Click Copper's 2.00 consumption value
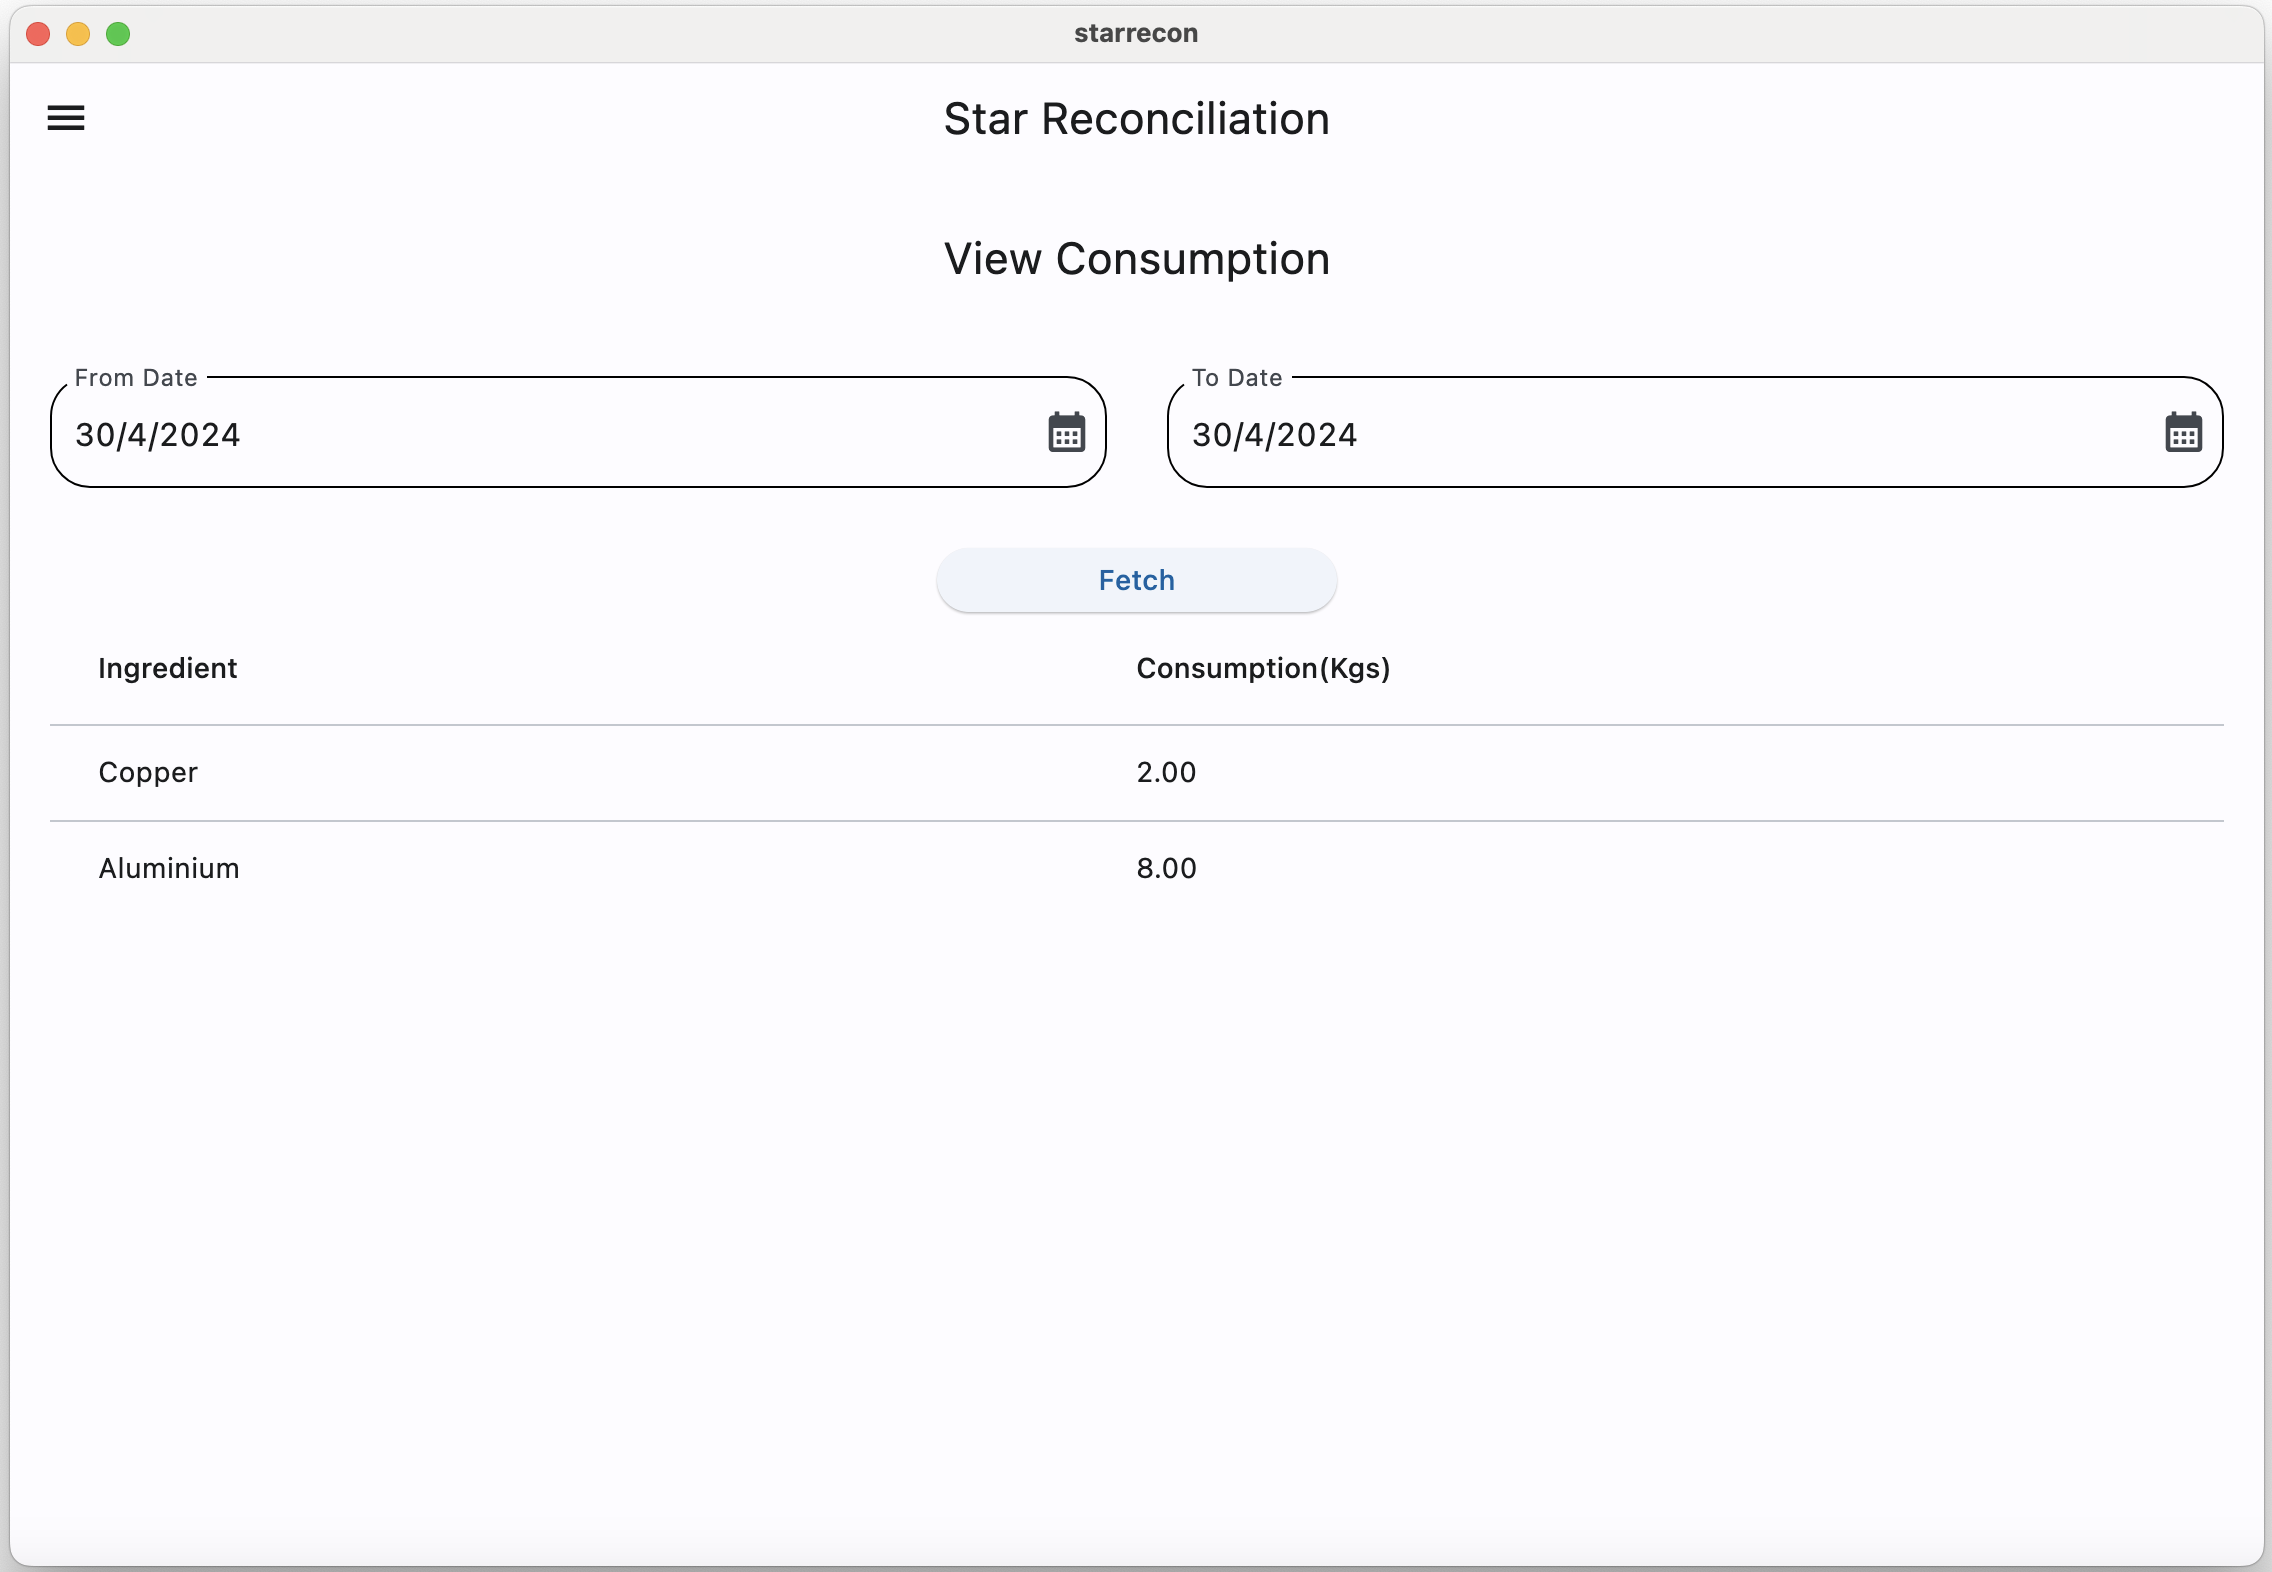The image size is (2272, 1572). pyautogui.click(x=1166, y=772)
